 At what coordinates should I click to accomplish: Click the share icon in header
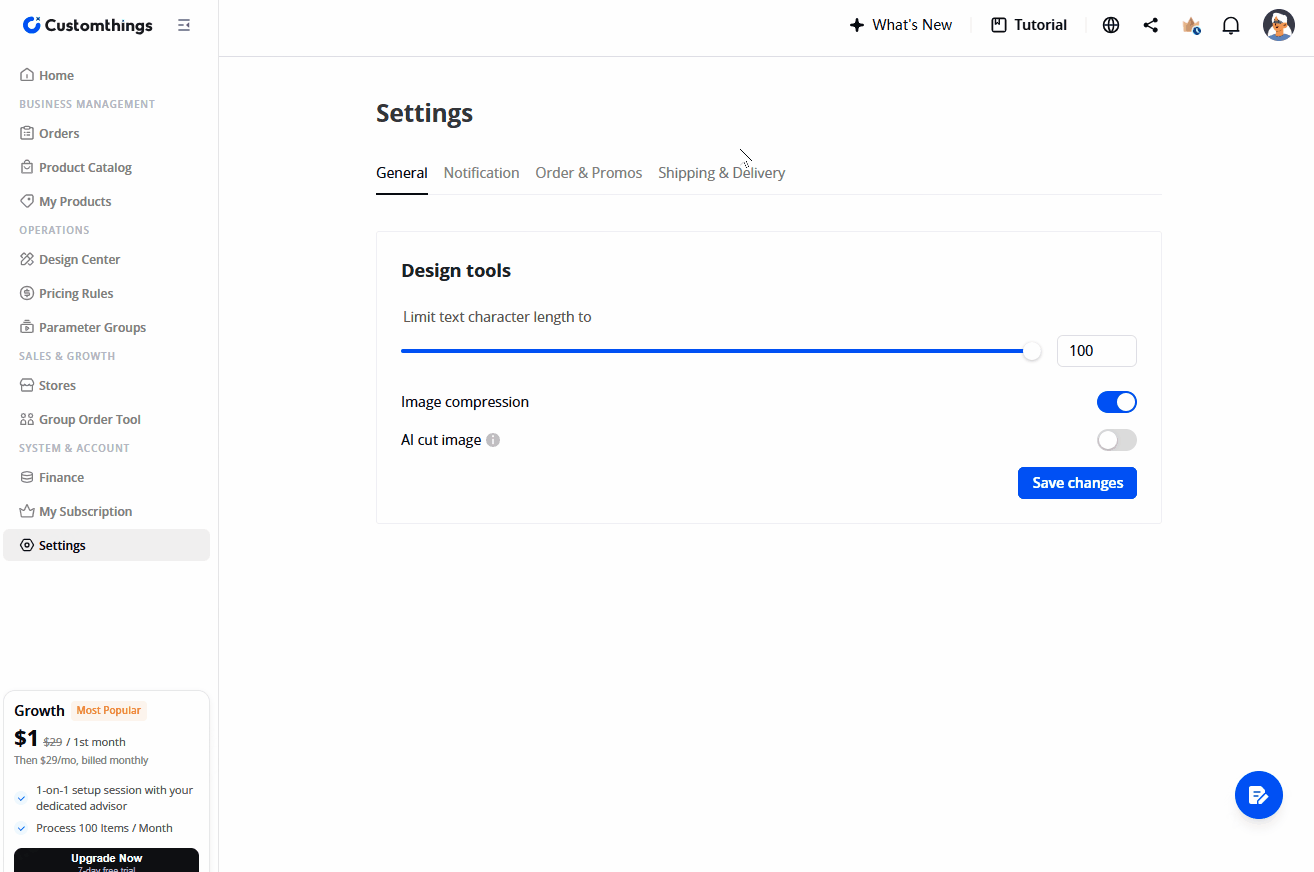coord(1151,25)
